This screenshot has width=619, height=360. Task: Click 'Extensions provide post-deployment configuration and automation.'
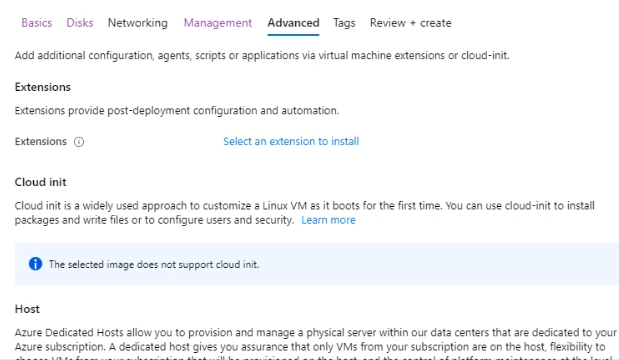pyautogui.click(x=177, y=111)
